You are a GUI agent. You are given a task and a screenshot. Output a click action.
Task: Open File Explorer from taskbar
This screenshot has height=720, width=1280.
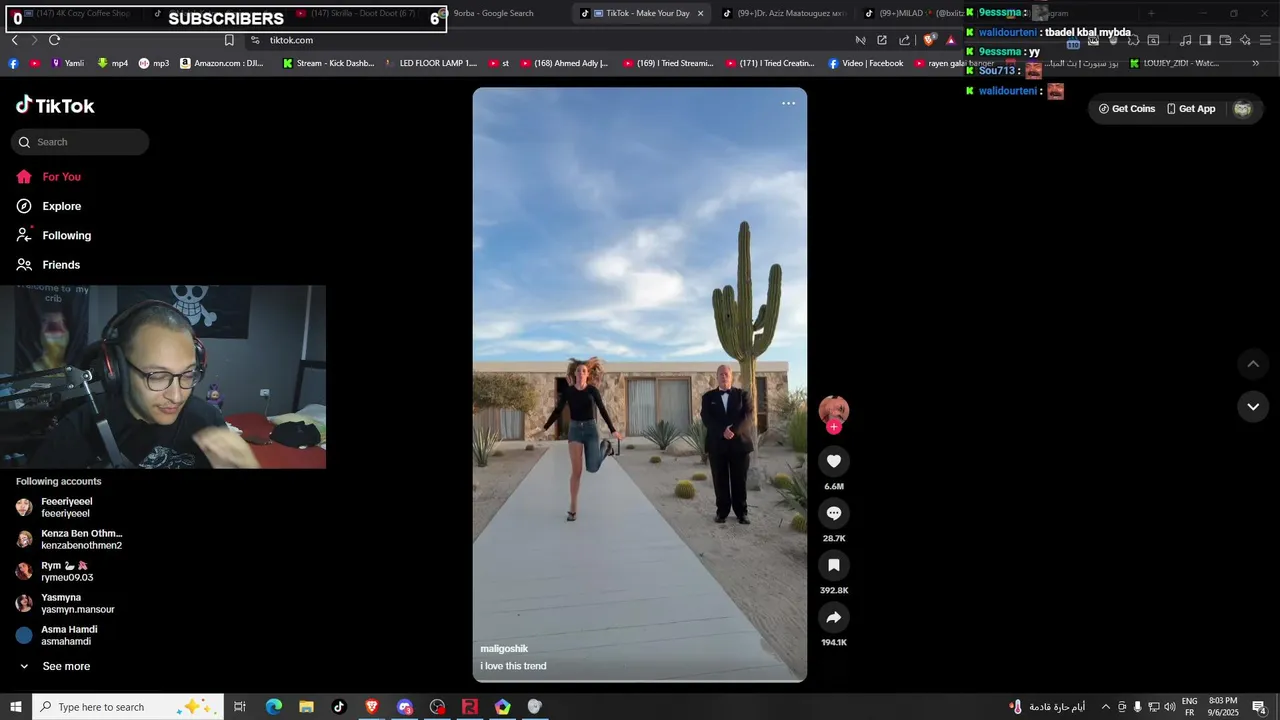306,707
